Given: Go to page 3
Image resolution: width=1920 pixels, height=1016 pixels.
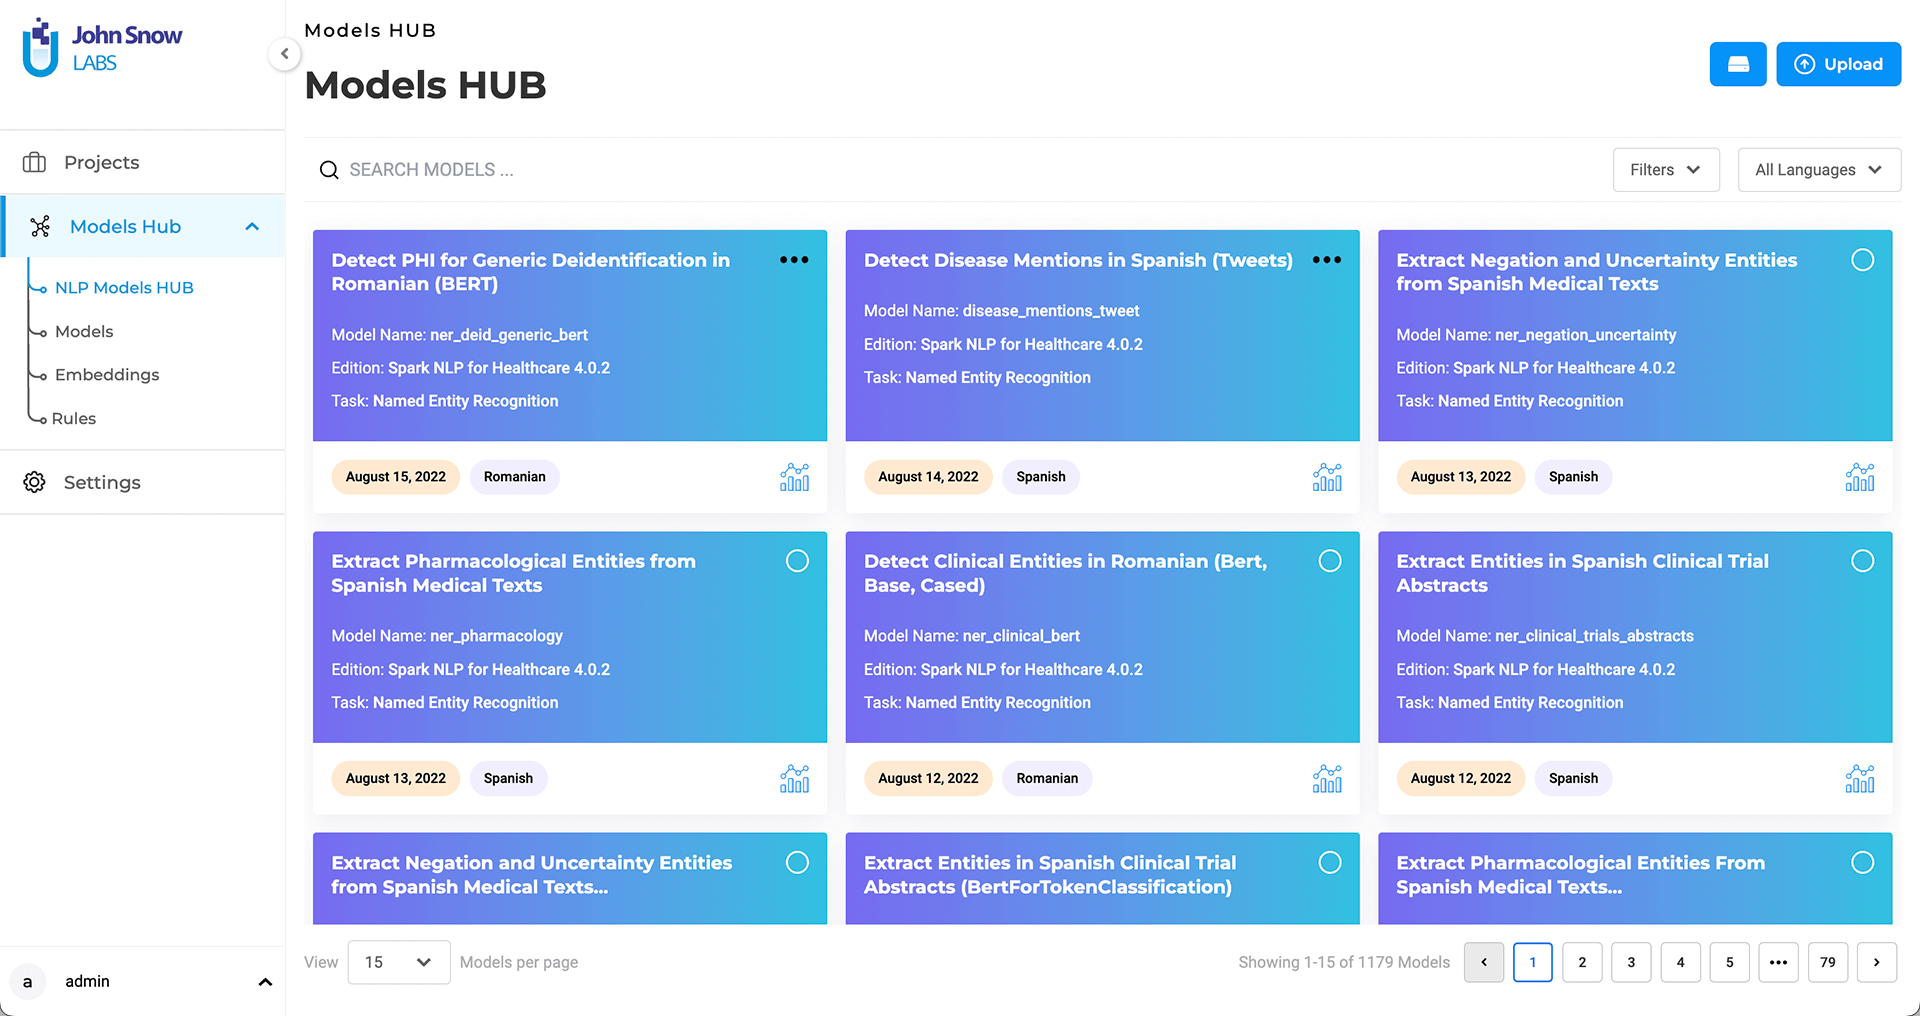Looking at the screenshot, I should tap(1631, 962).
